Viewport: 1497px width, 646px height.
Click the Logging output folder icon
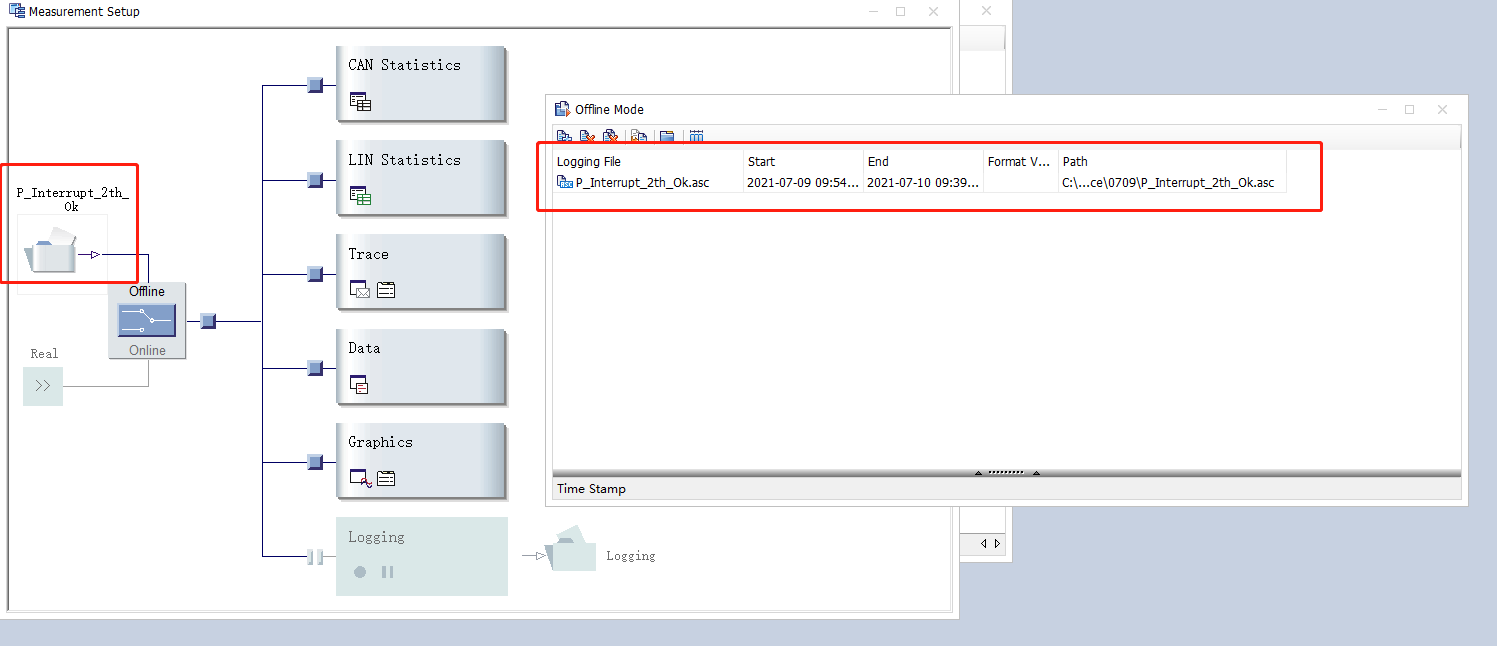pos(571,549)
